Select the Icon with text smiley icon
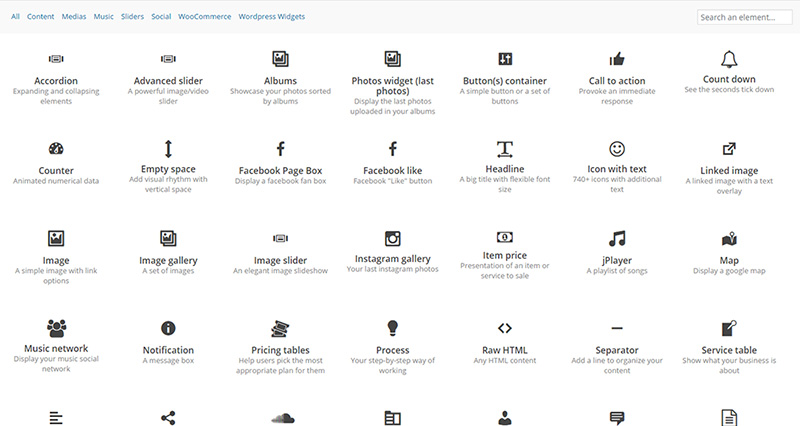The image size is (800, 426). click(617, 149)
